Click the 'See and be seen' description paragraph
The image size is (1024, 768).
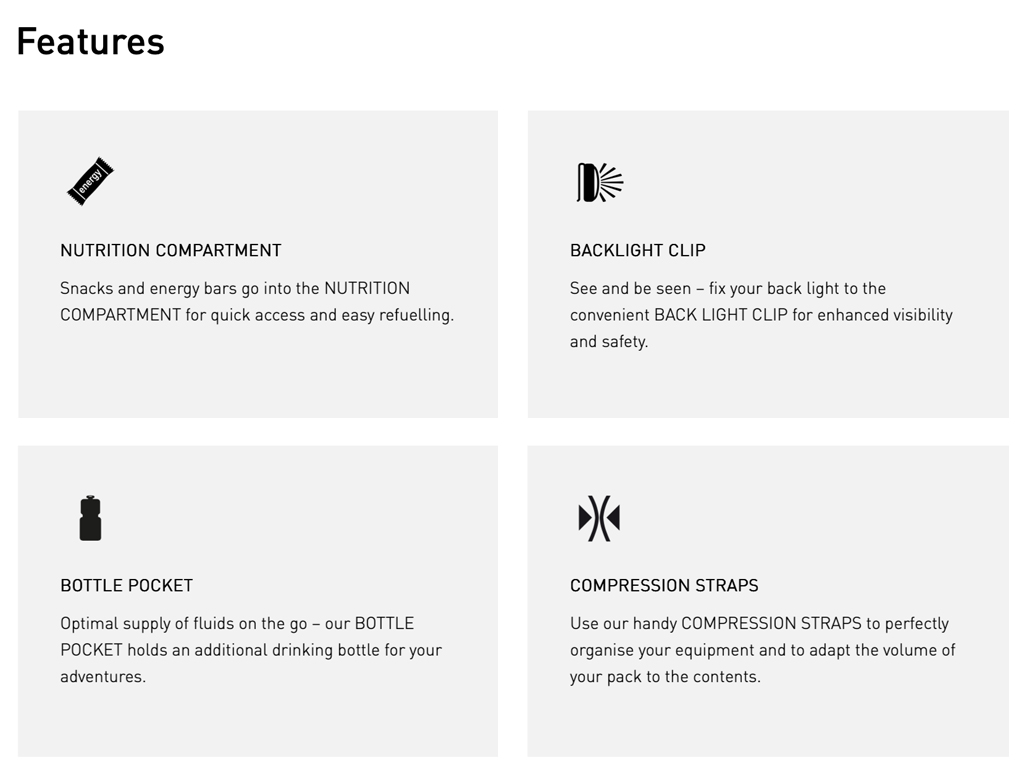click(x=761, y=314)
